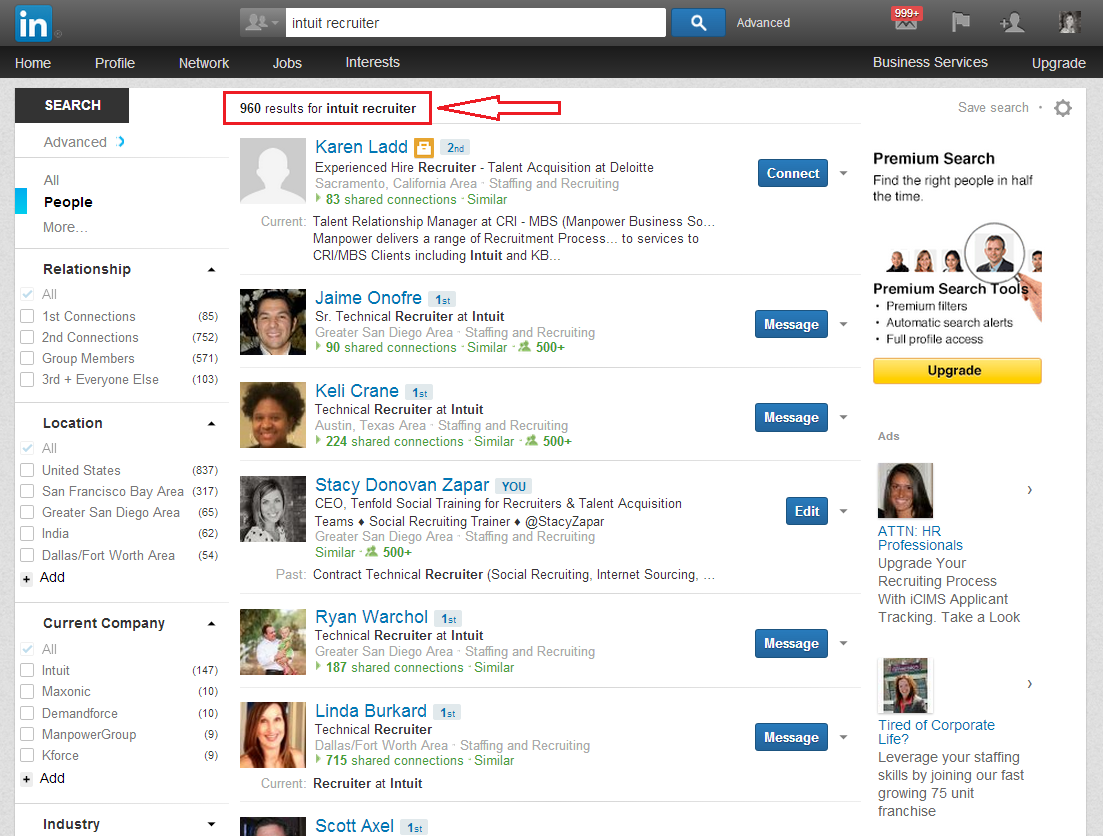1103x836 pixels.
Task: Collapse the Location filter section
Action: 211,424
